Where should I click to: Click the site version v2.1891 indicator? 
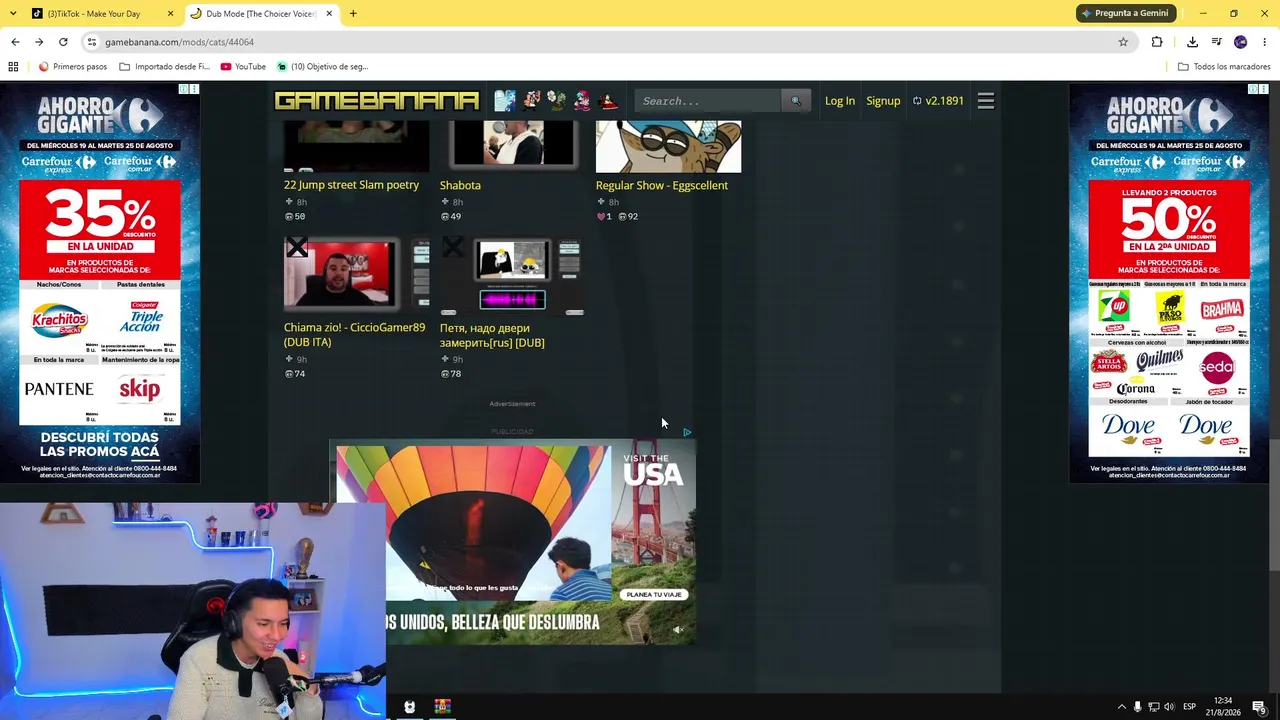[938, 101]
